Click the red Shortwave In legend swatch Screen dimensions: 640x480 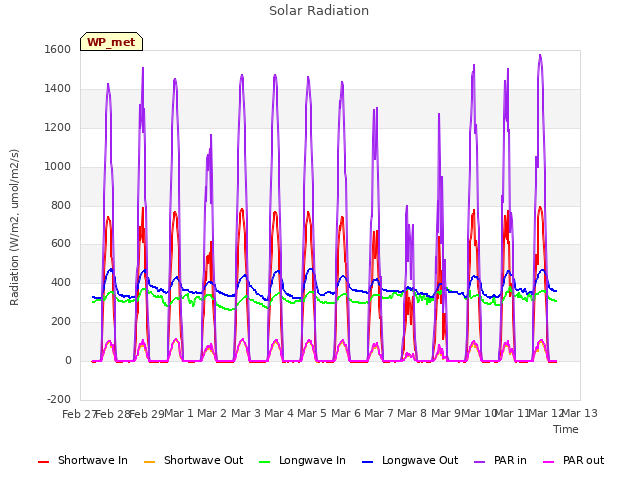tap(44, 462)
